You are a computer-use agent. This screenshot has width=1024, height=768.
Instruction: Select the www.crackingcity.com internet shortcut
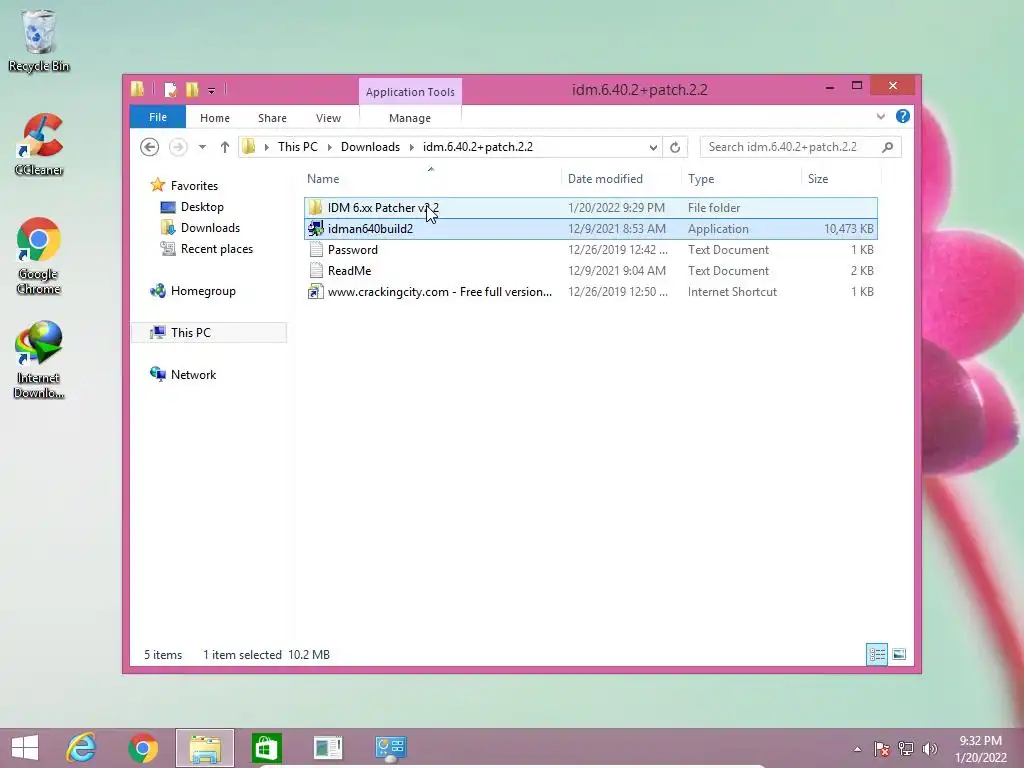tap(591, 292)
